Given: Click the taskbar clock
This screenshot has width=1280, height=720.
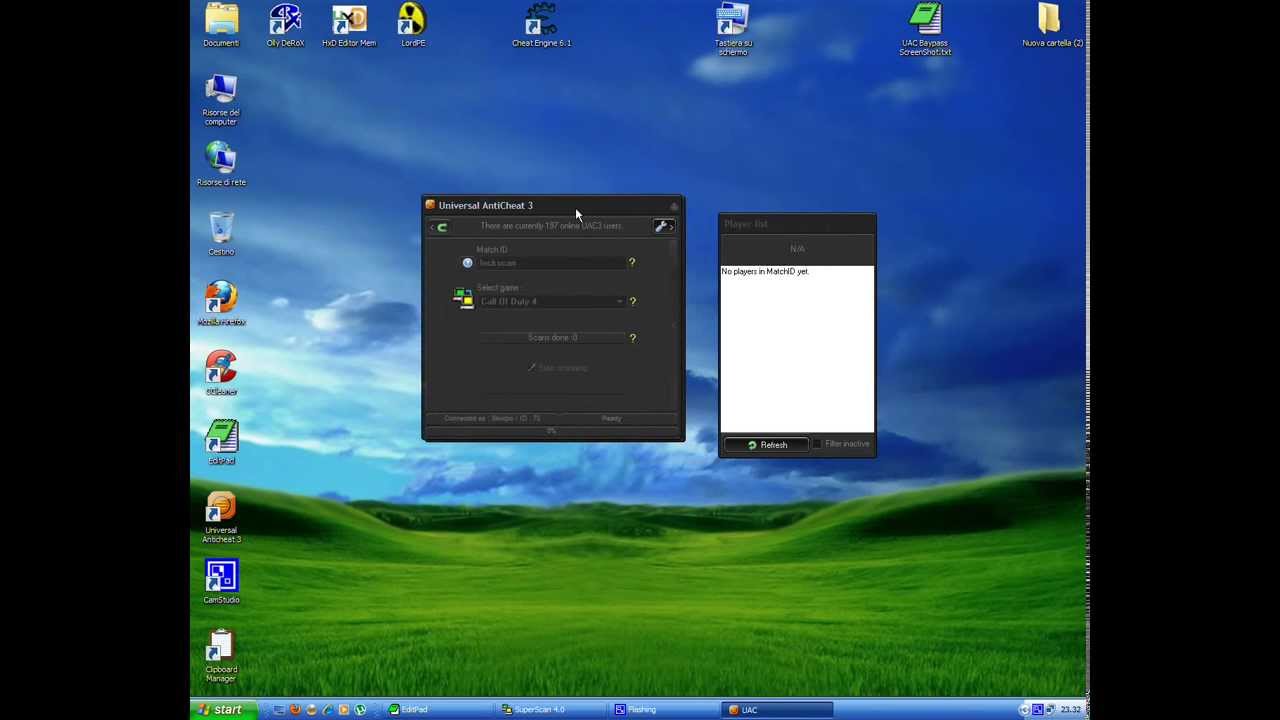Looking at the screenshot, I should (1071, 710).
